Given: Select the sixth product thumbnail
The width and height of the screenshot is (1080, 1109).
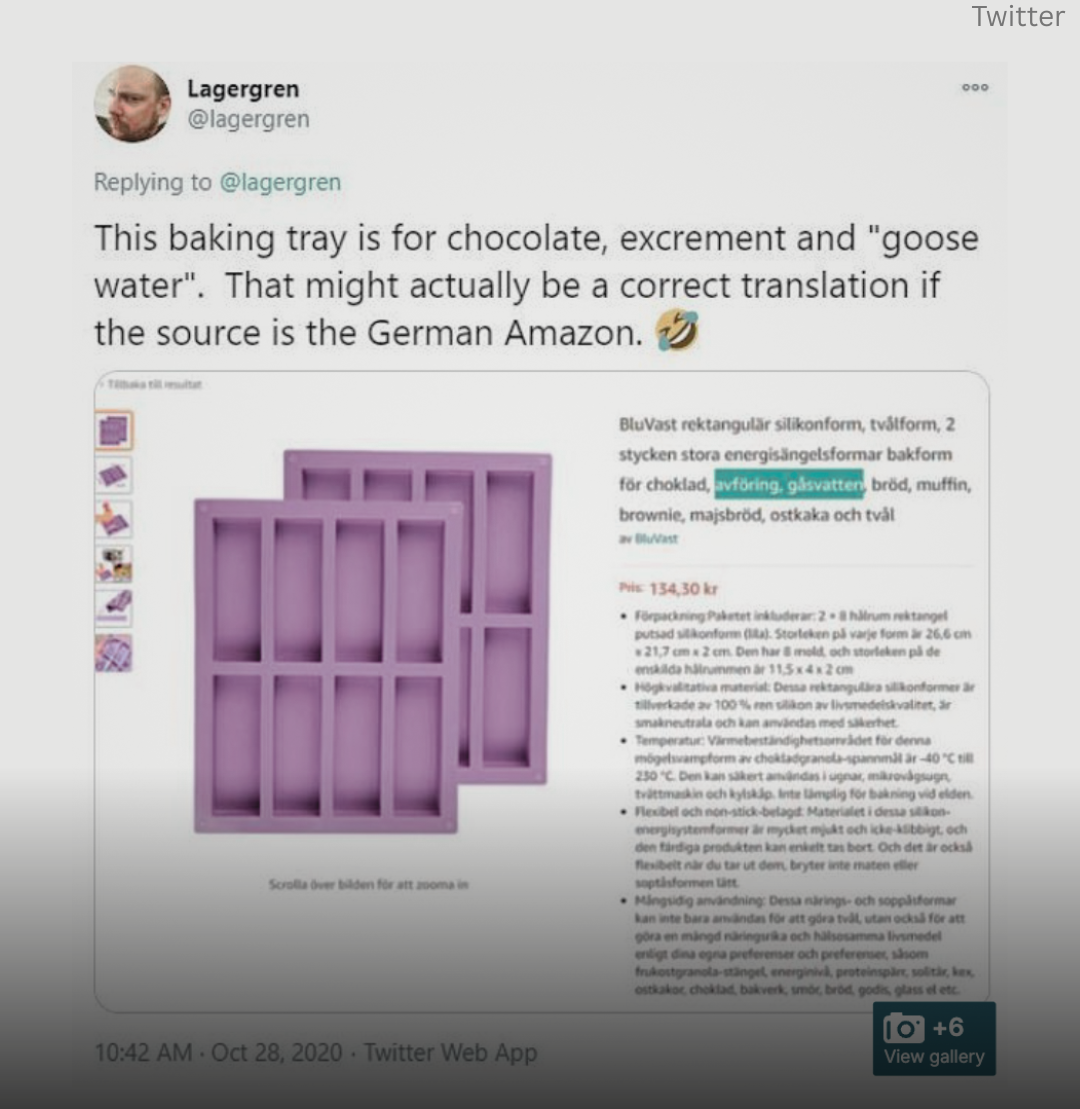Looking at the screenshot, I should click(x=114, y=653).
